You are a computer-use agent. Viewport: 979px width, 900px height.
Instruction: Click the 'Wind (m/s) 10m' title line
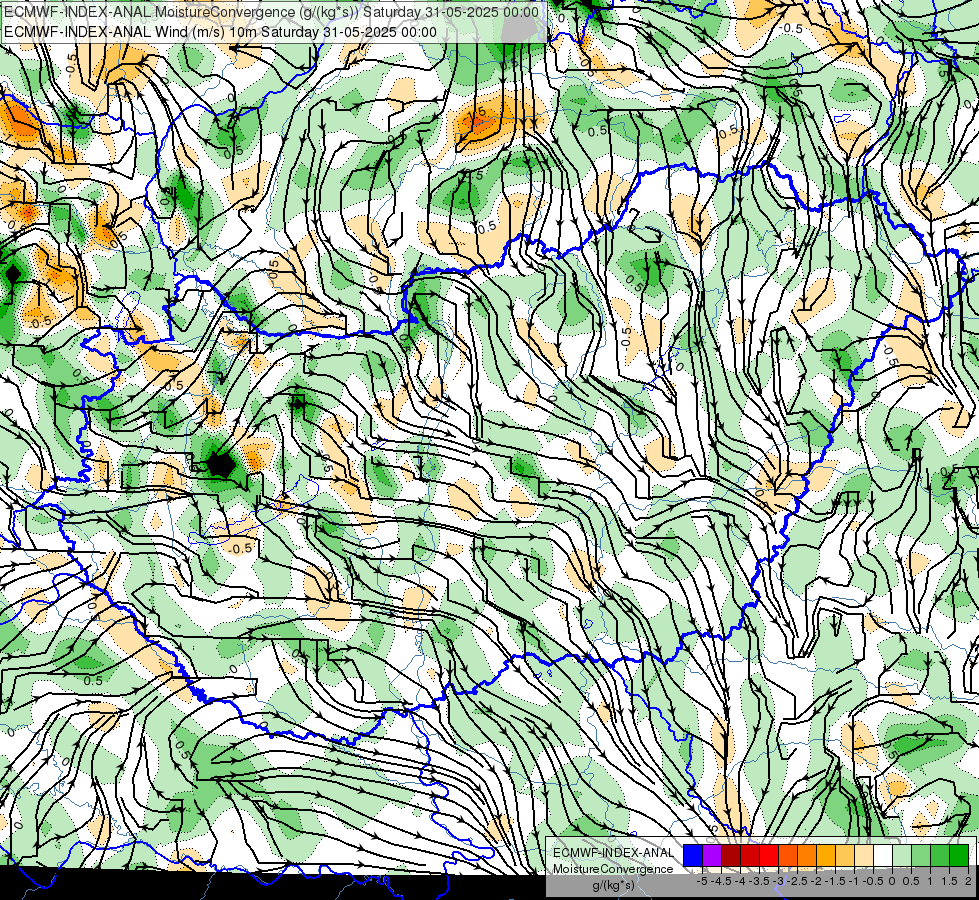click(x=220, y=31)
